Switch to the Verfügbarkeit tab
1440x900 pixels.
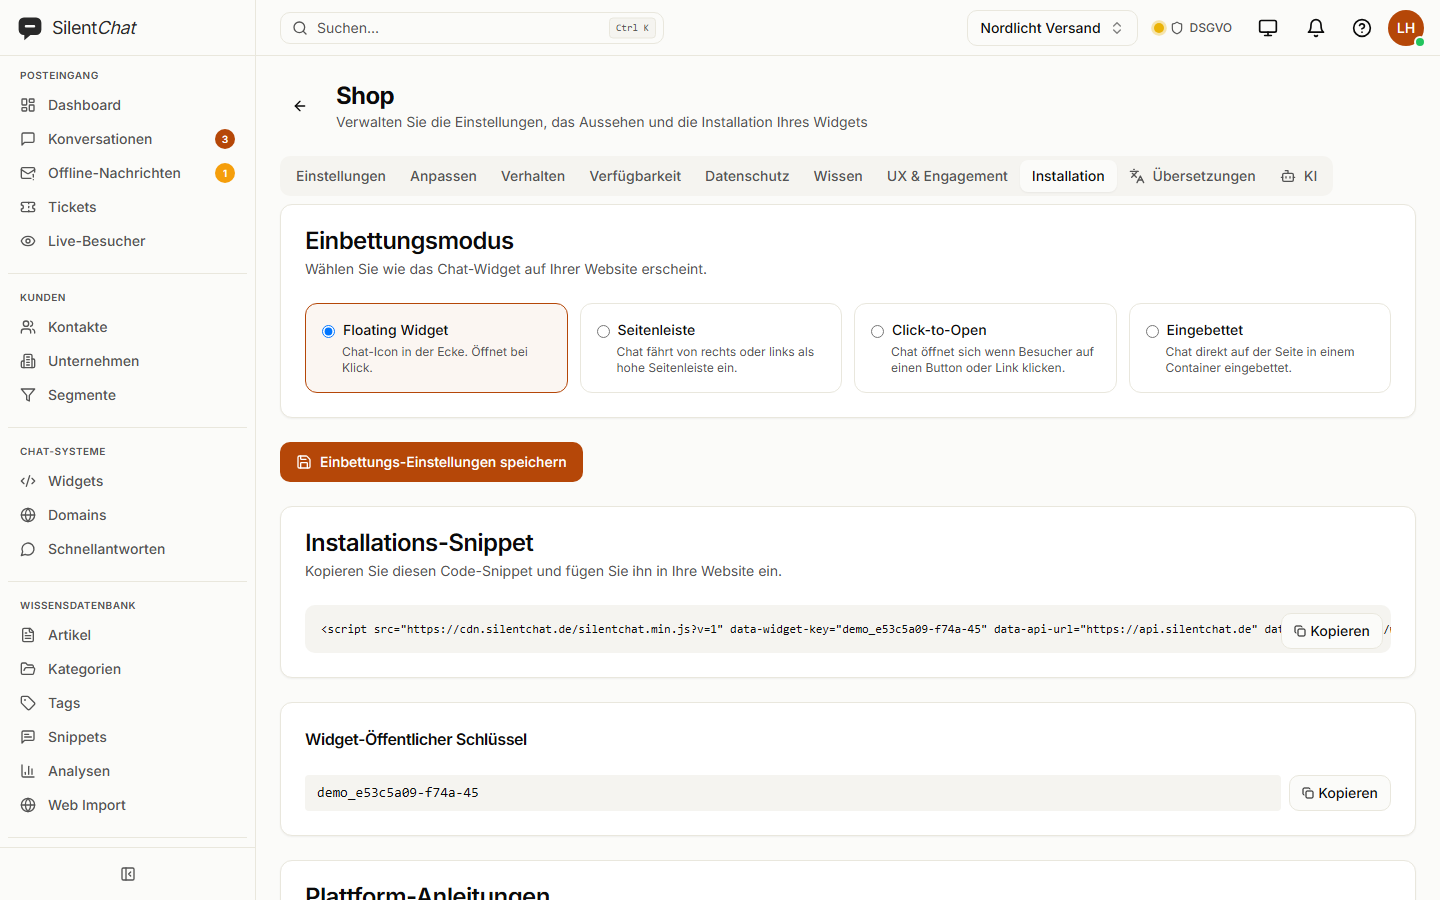[635, 176]
